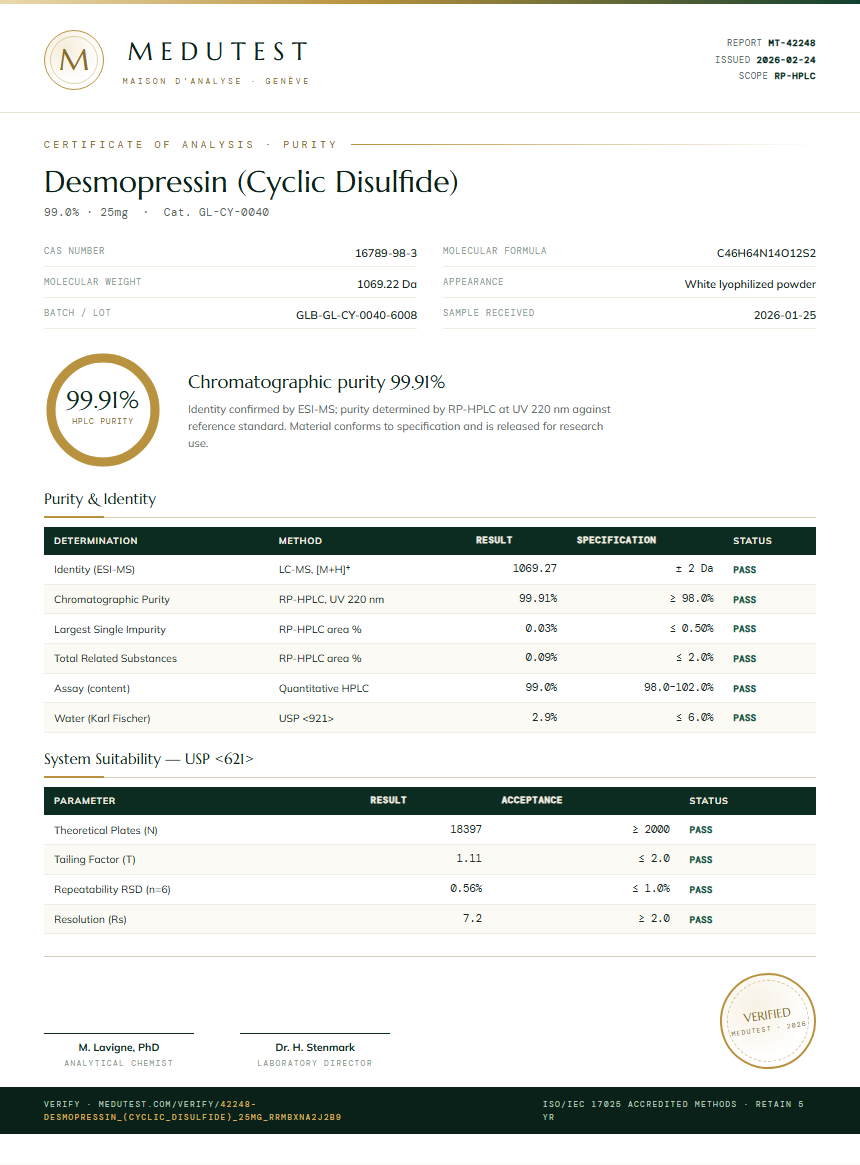Viewport: 860px width, 1165px height.
Task: Select Chromatographic Purity row label
Action: [111, 600]
